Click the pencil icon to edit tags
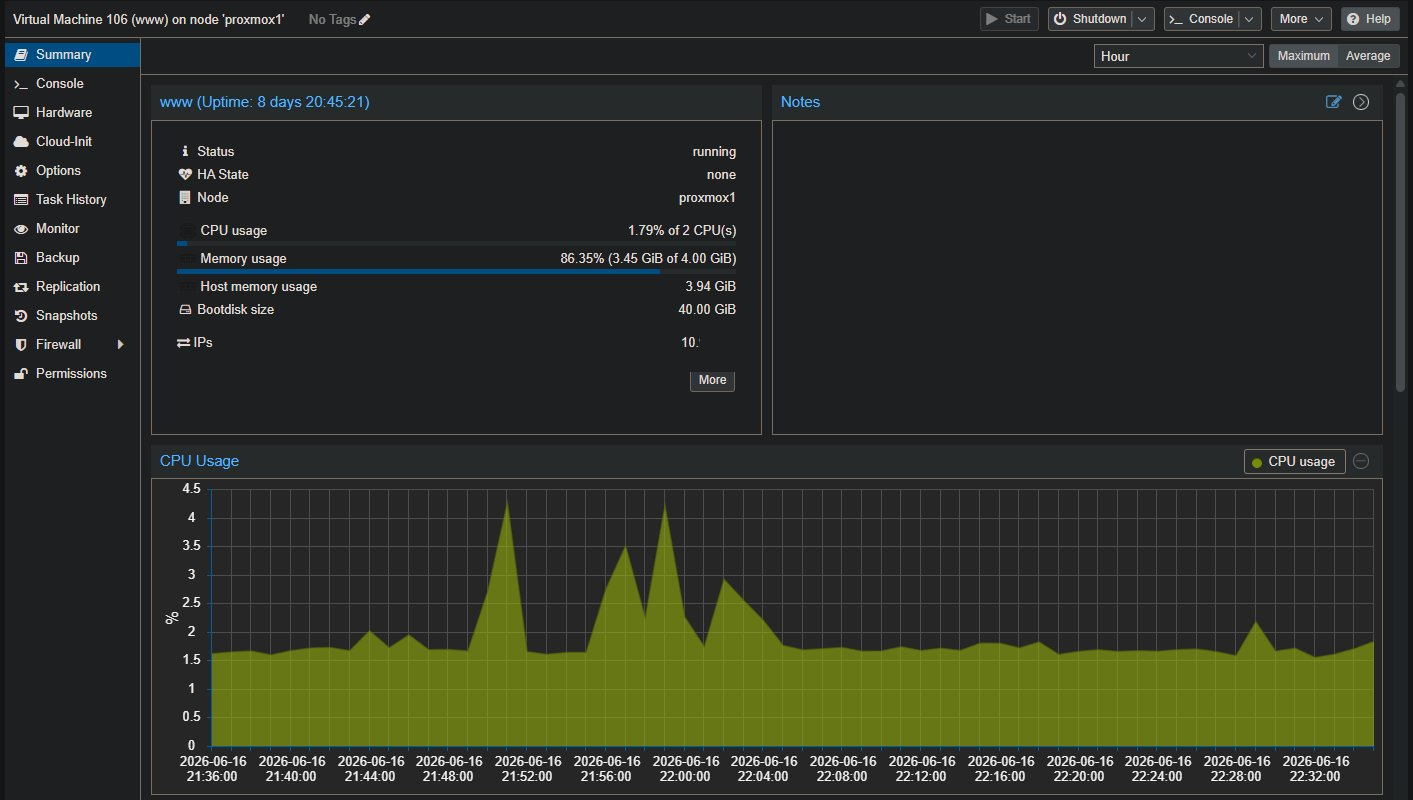 (x=365, y=19)
